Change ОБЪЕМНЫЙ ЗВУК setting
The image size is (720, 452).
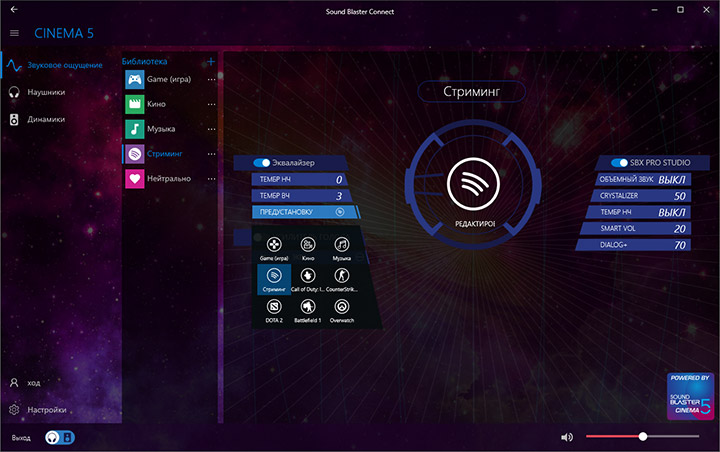643,179
